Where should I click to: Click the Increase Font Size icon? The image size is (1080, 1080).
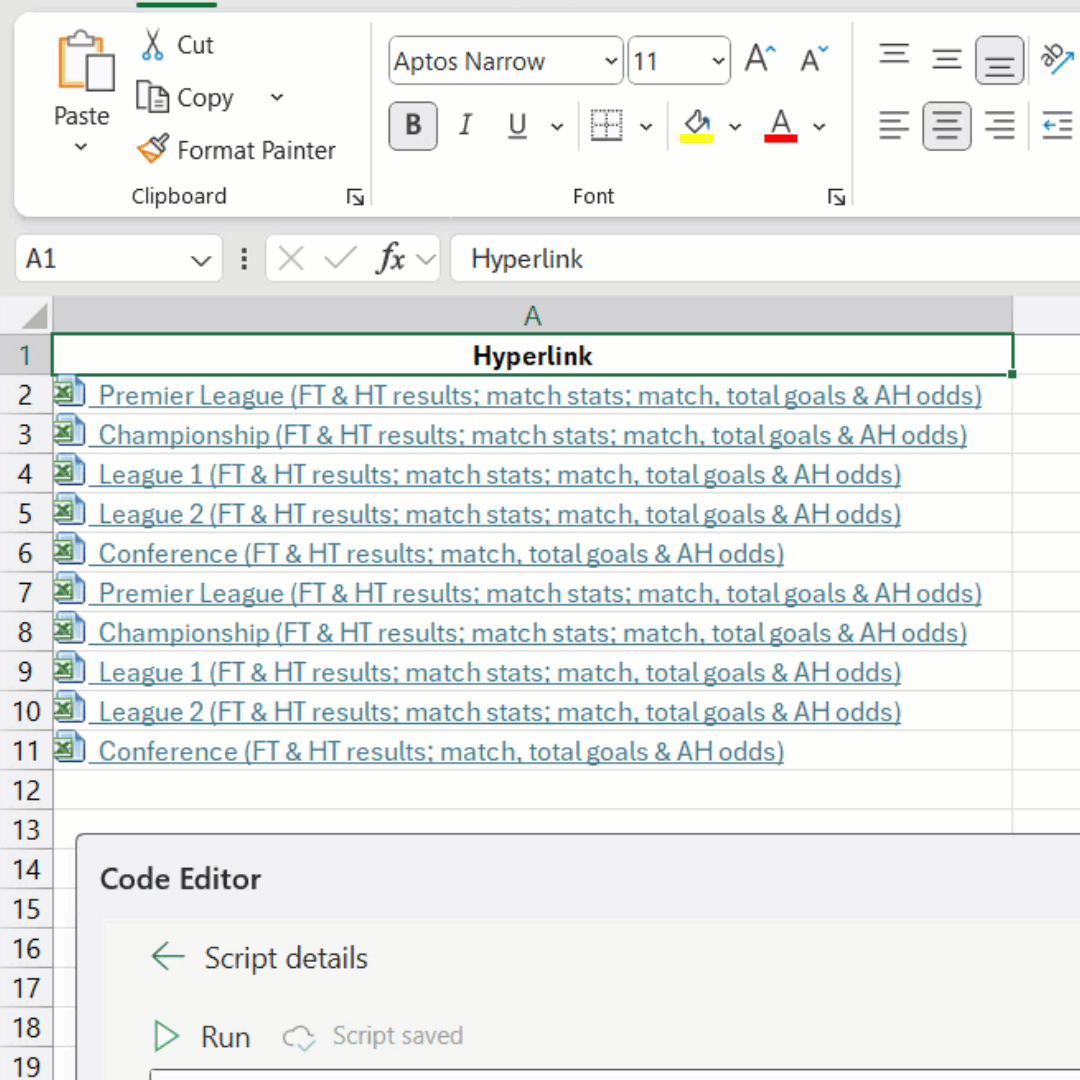pyautogui.click(x=760, y=60)
